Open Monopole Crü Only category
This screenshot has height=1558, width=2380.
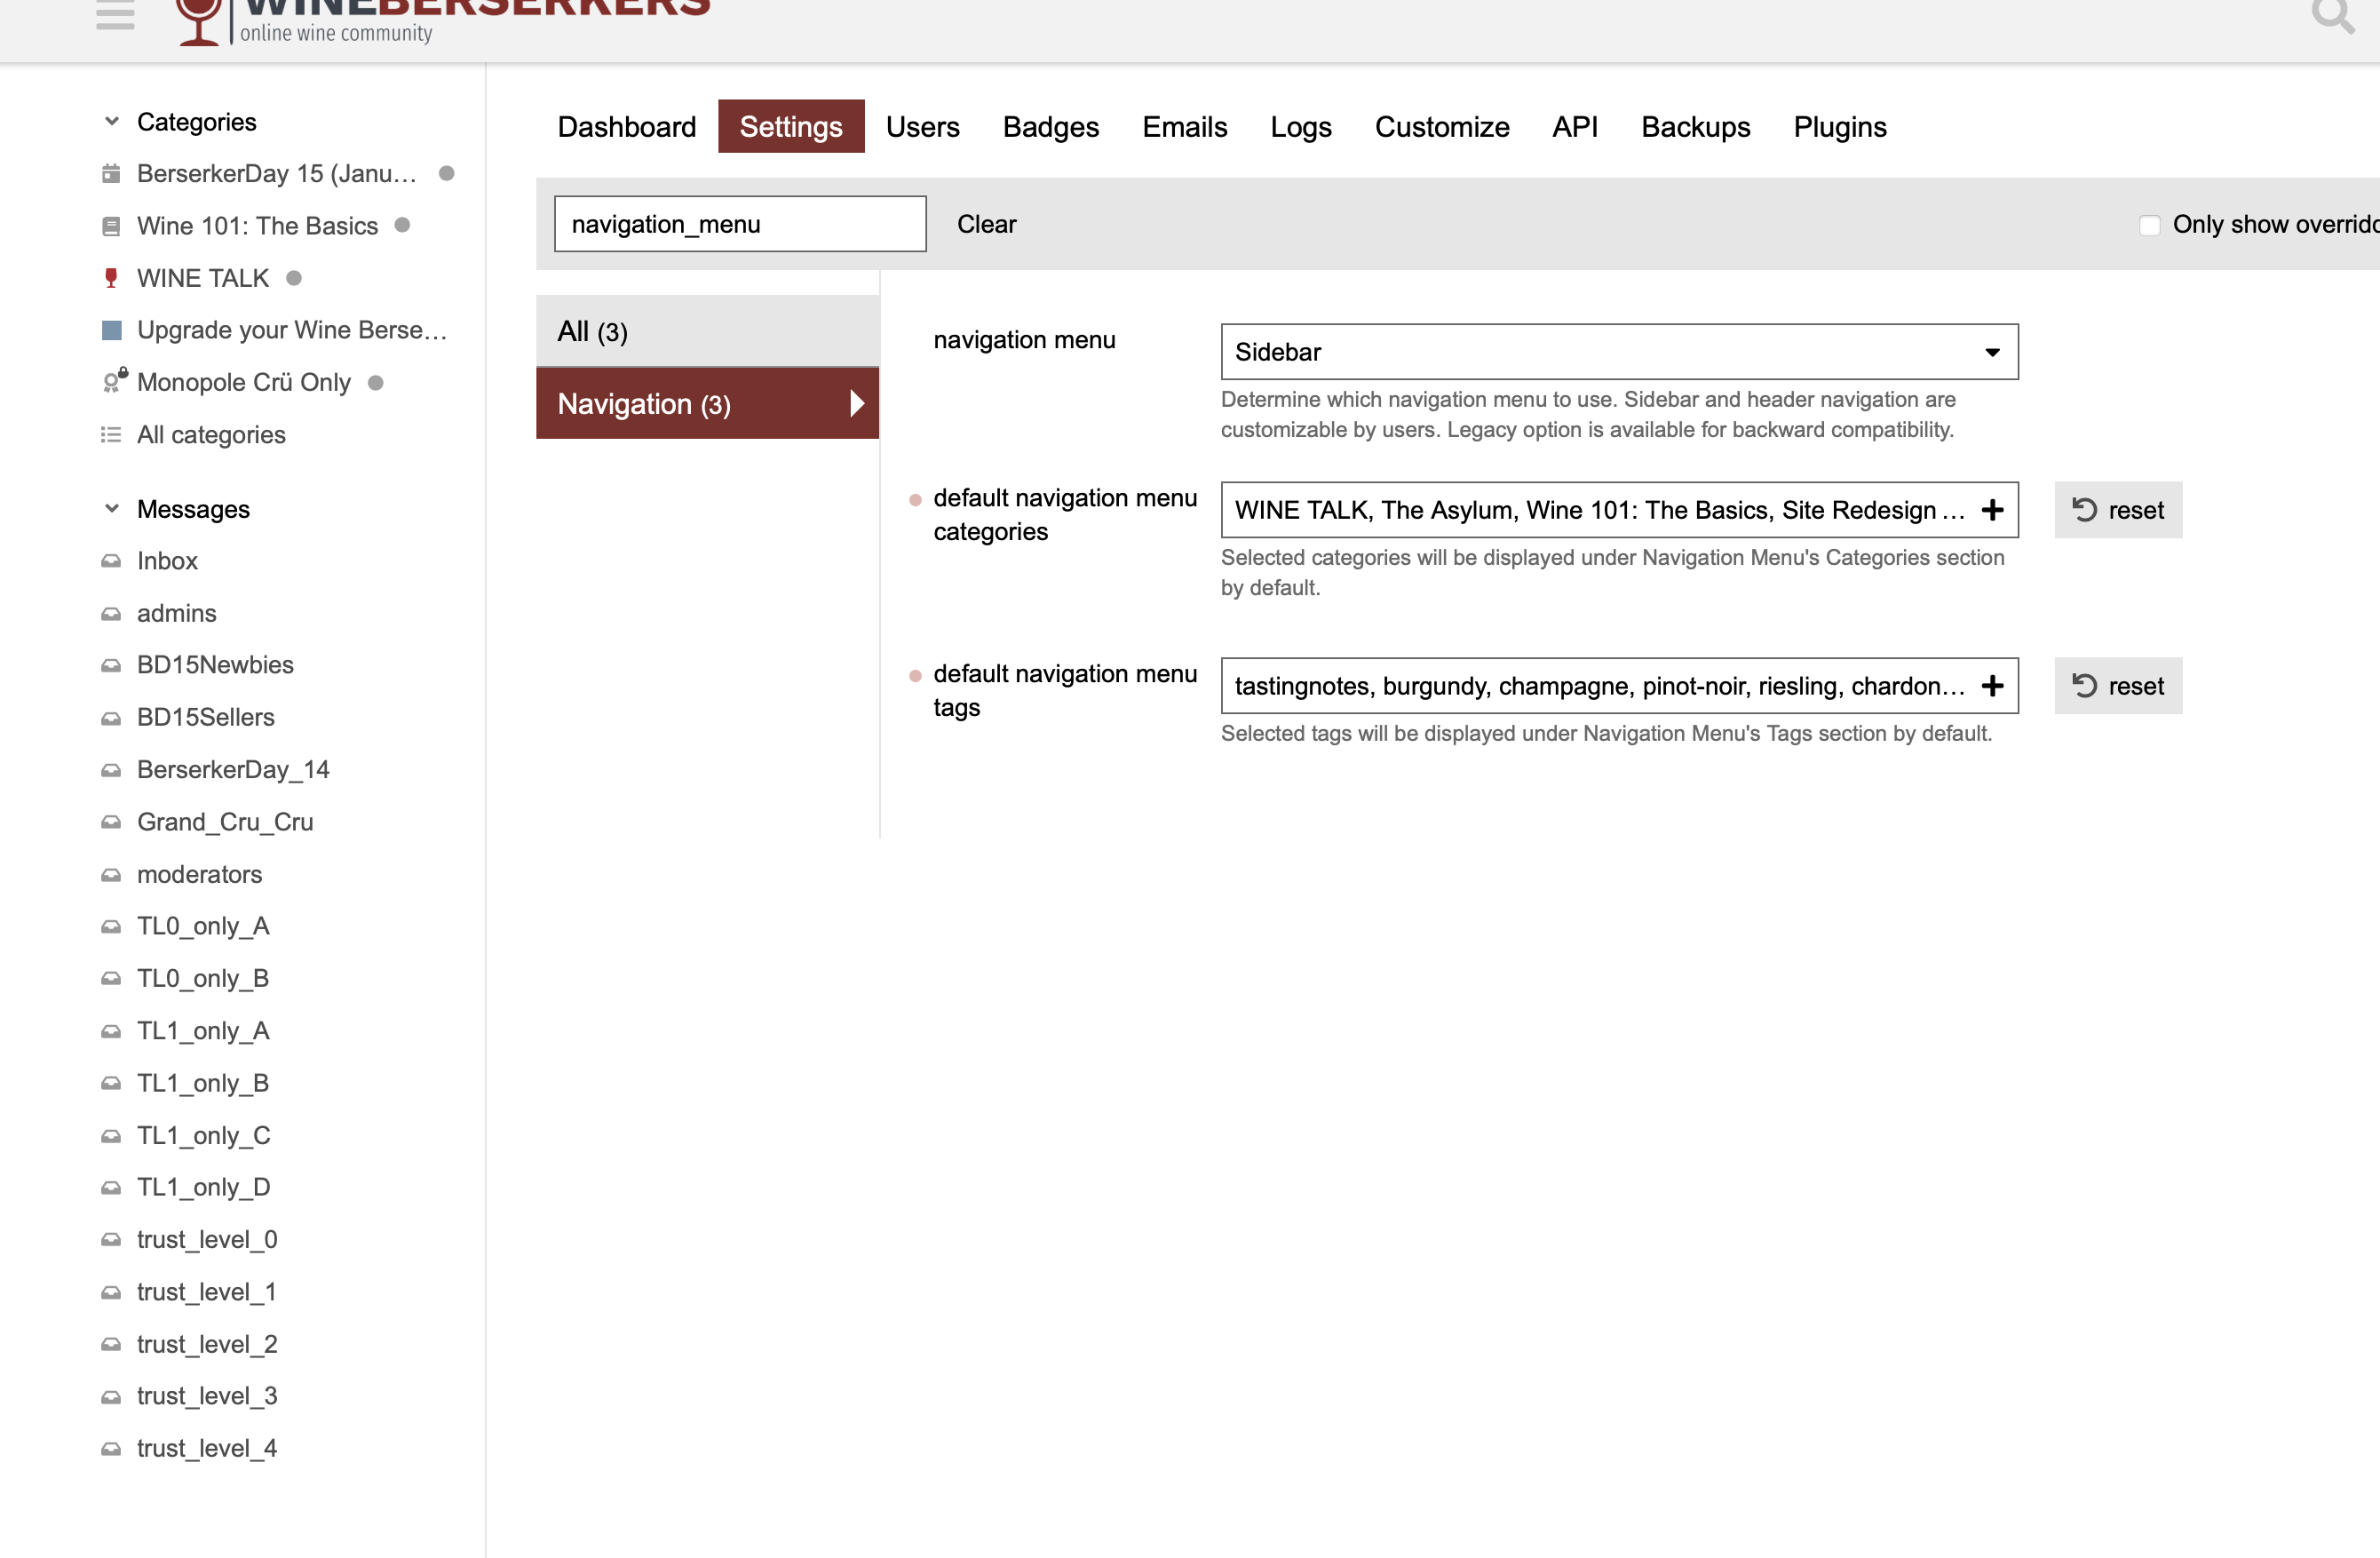click(244, 383)
